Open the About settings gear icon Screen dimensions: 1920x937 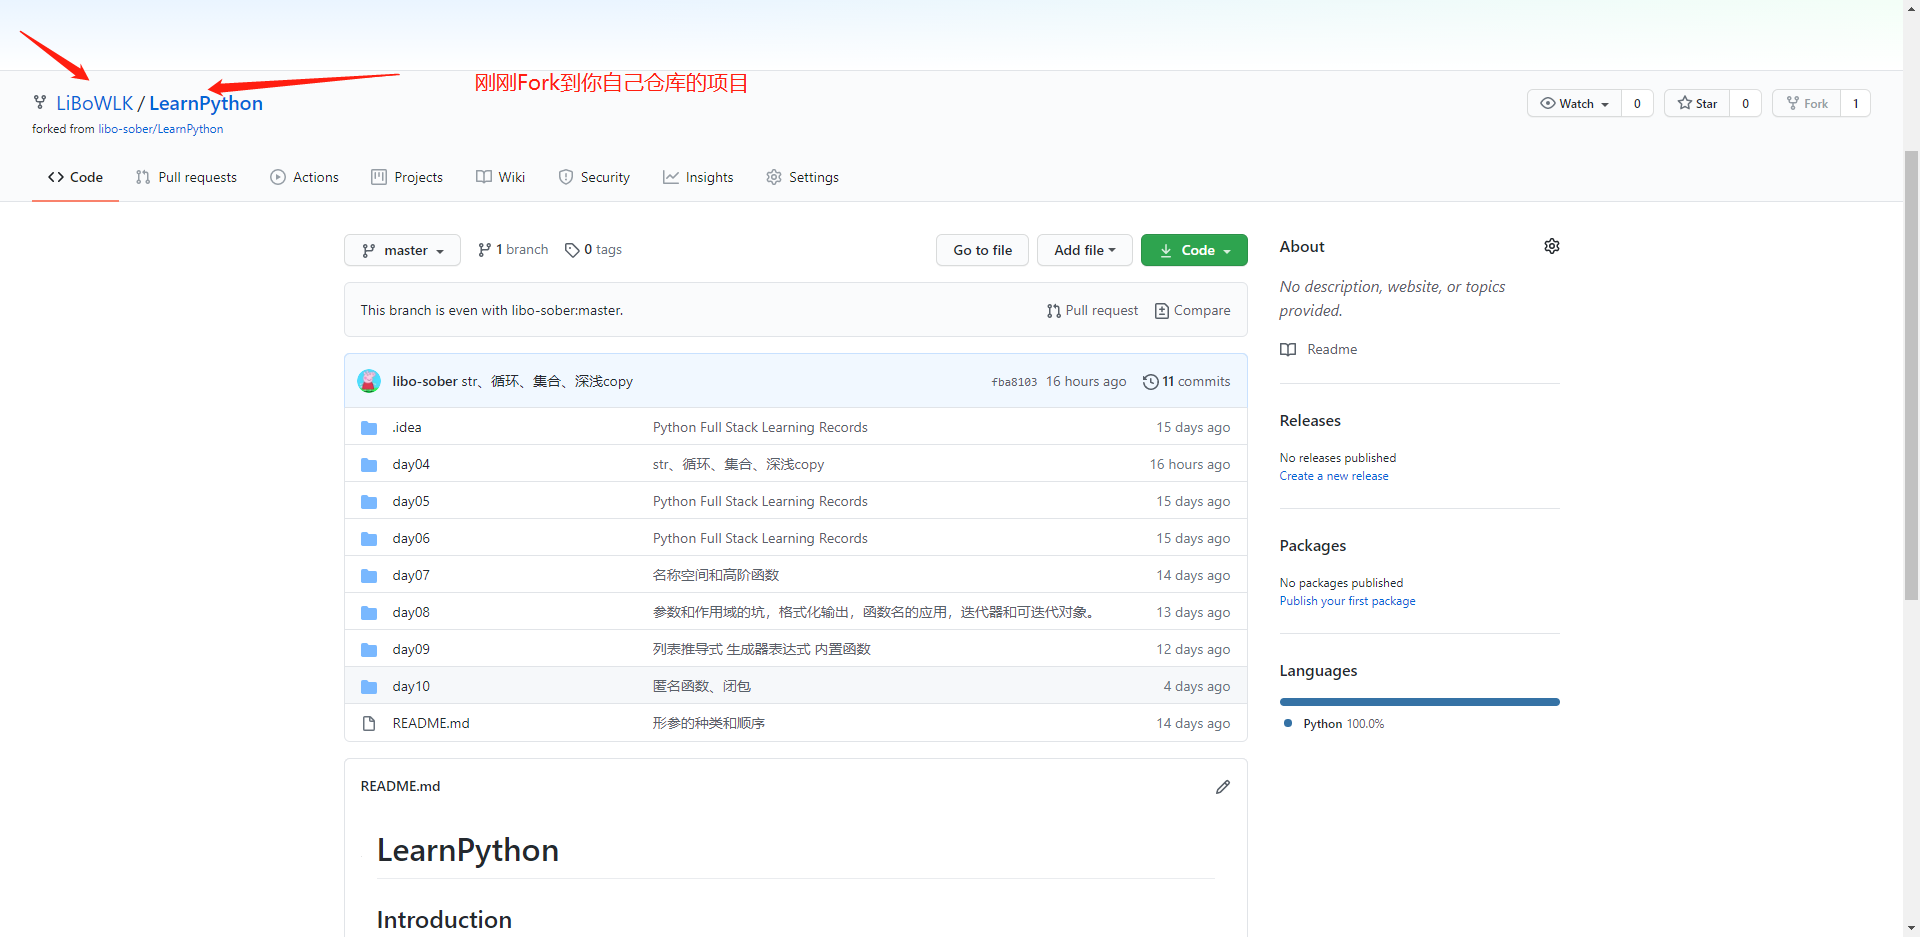click(x=1551, y=246)
